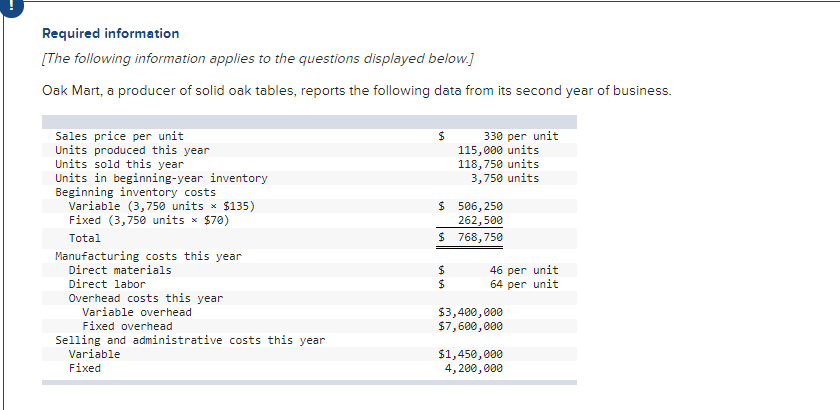Click the '46 per unit' value
The image size is (840, 410).
coord(524,270)
